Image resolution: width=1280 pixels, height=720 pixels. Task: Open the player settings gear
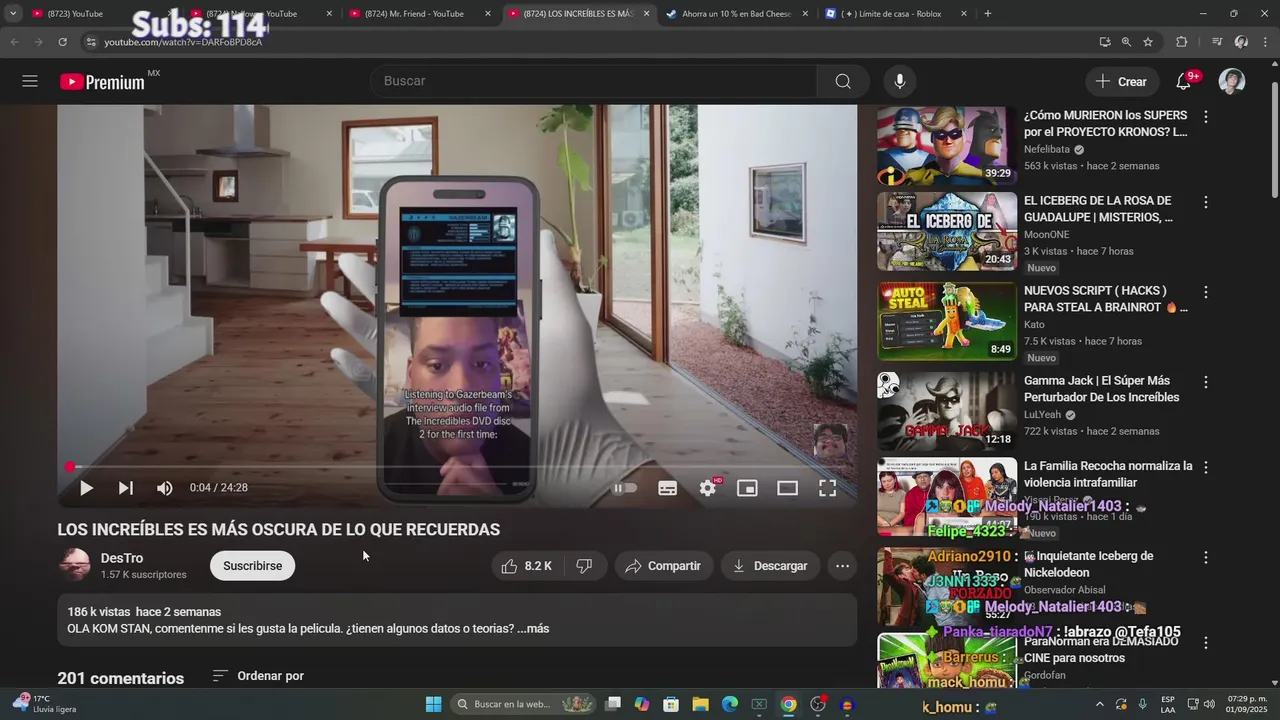click(708, 488)
